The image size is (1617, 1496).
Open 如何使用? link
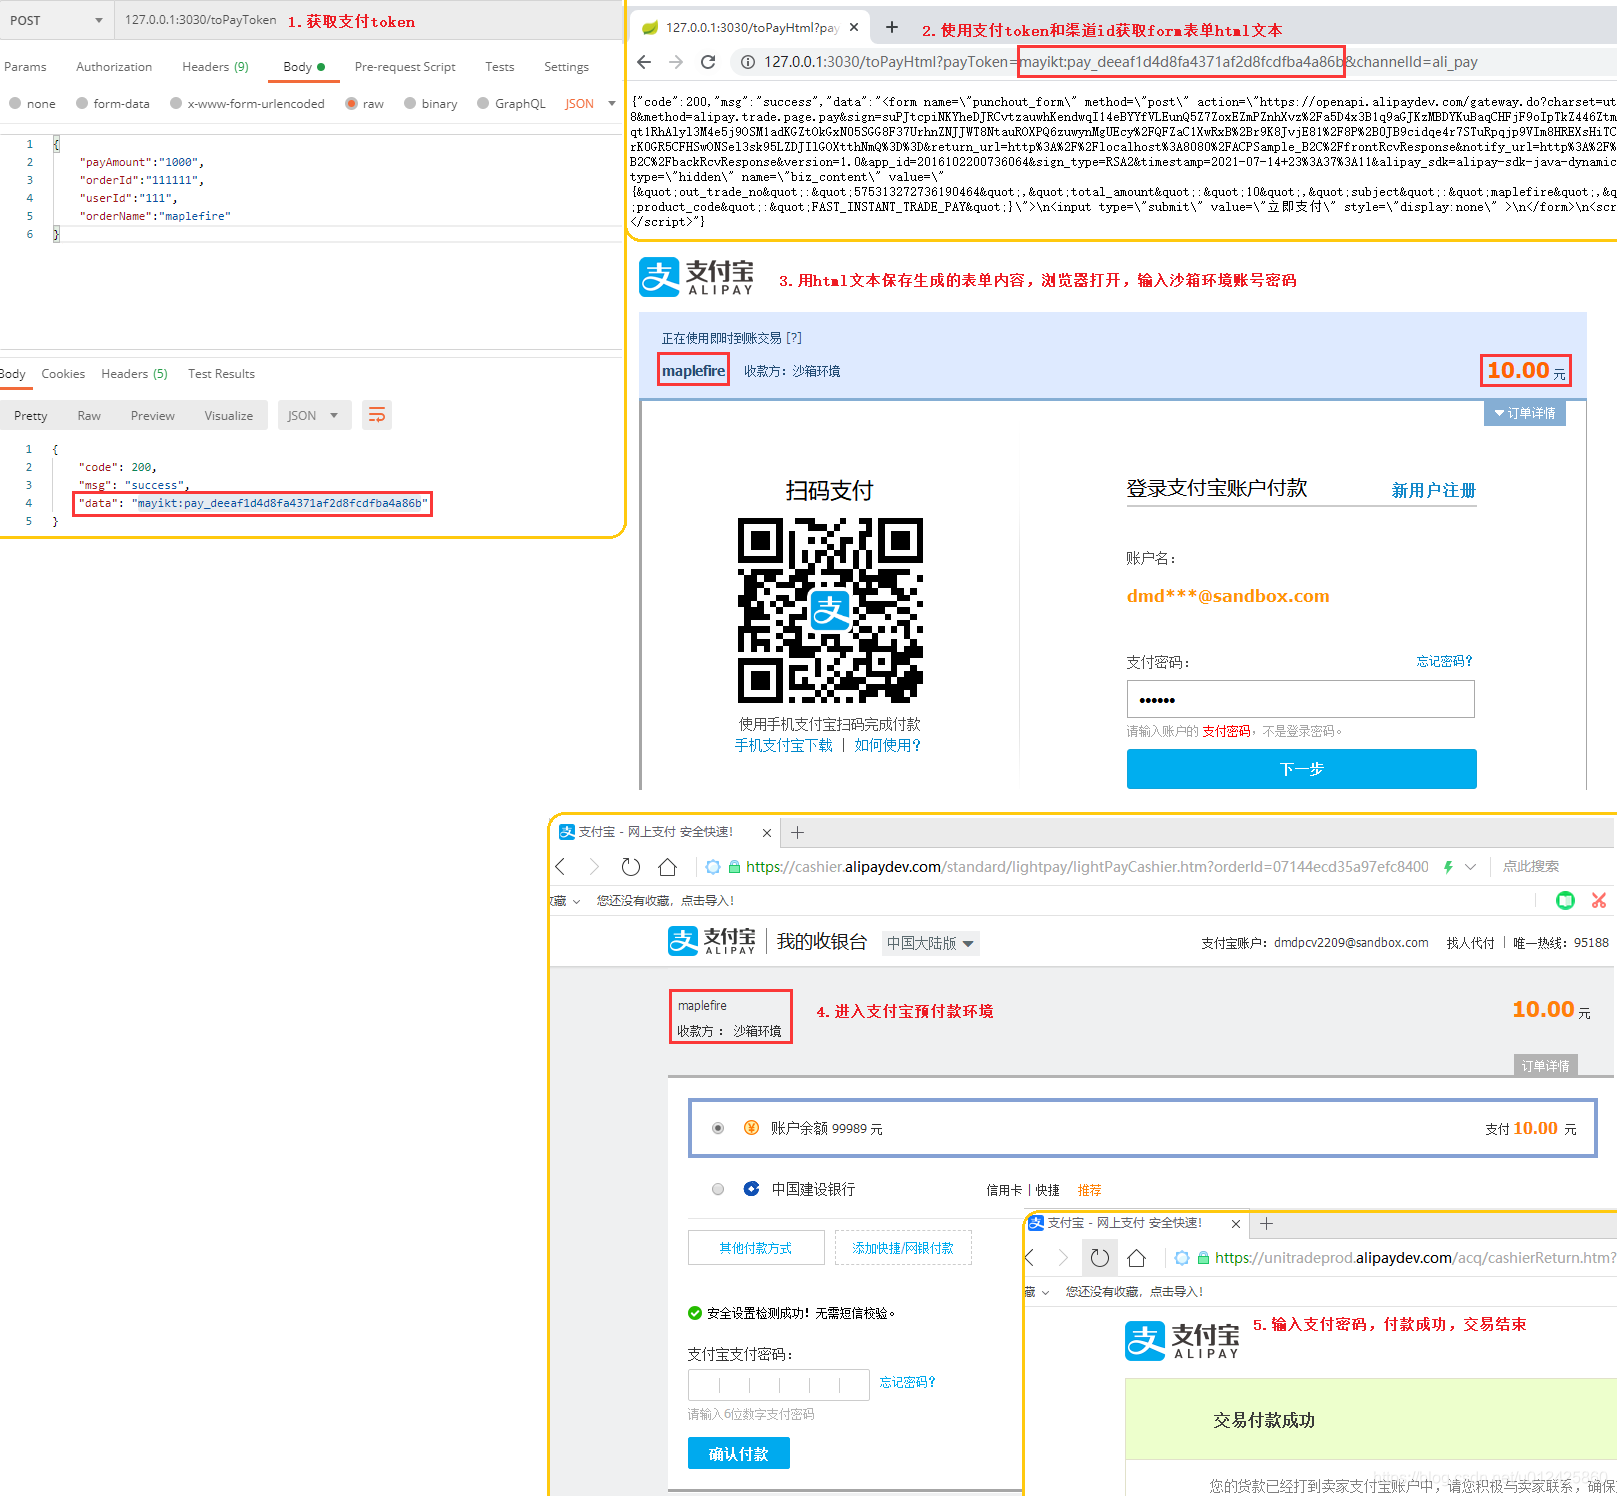pos(888,745)
